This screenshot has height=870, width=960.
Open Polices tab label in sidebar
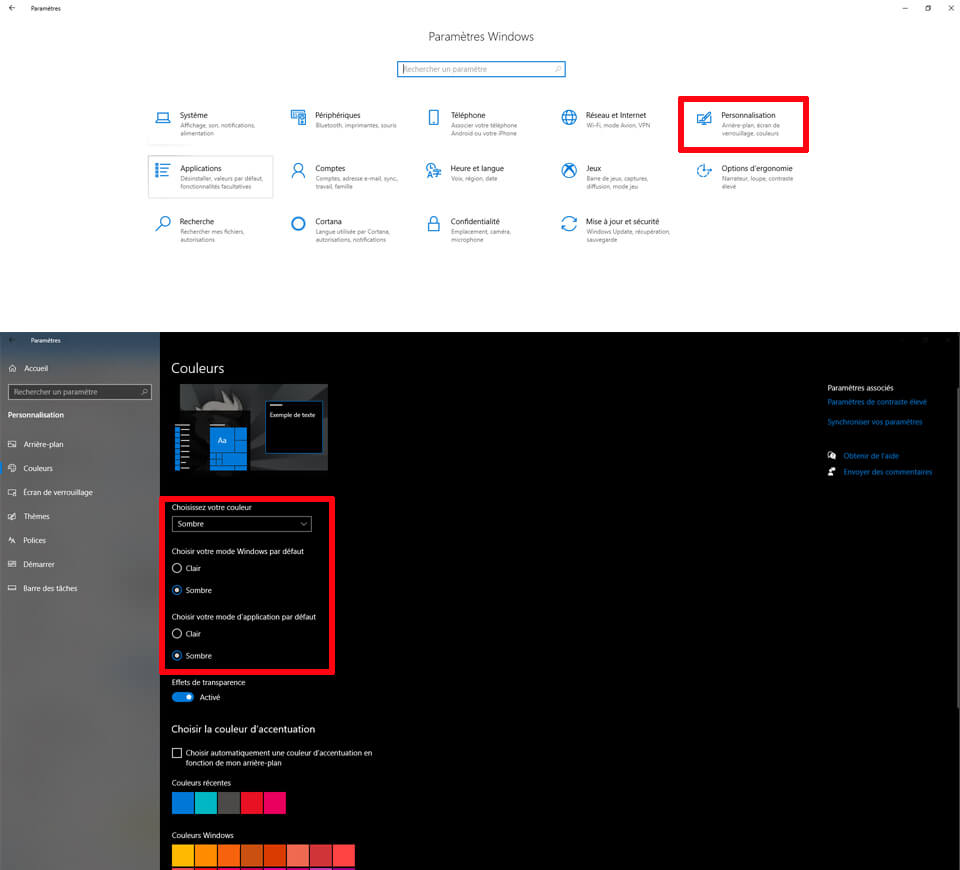pyautogui.click(x=34, y=540)
